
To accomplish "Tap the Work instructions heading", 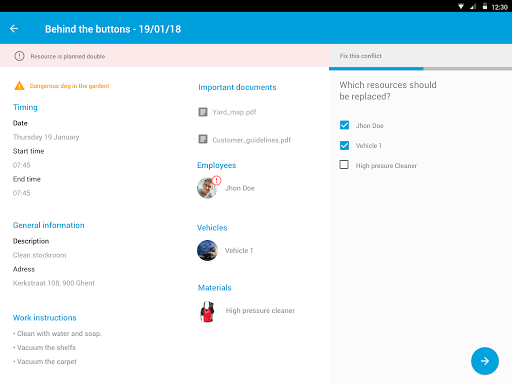I will [45, 318].
